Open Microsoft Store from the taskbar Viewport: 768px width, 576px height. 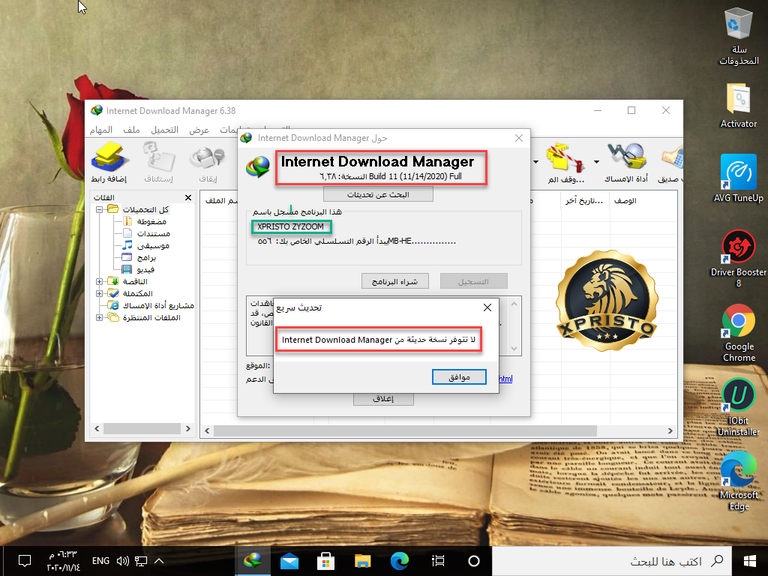pyautogui.click(x=326, y=561)
